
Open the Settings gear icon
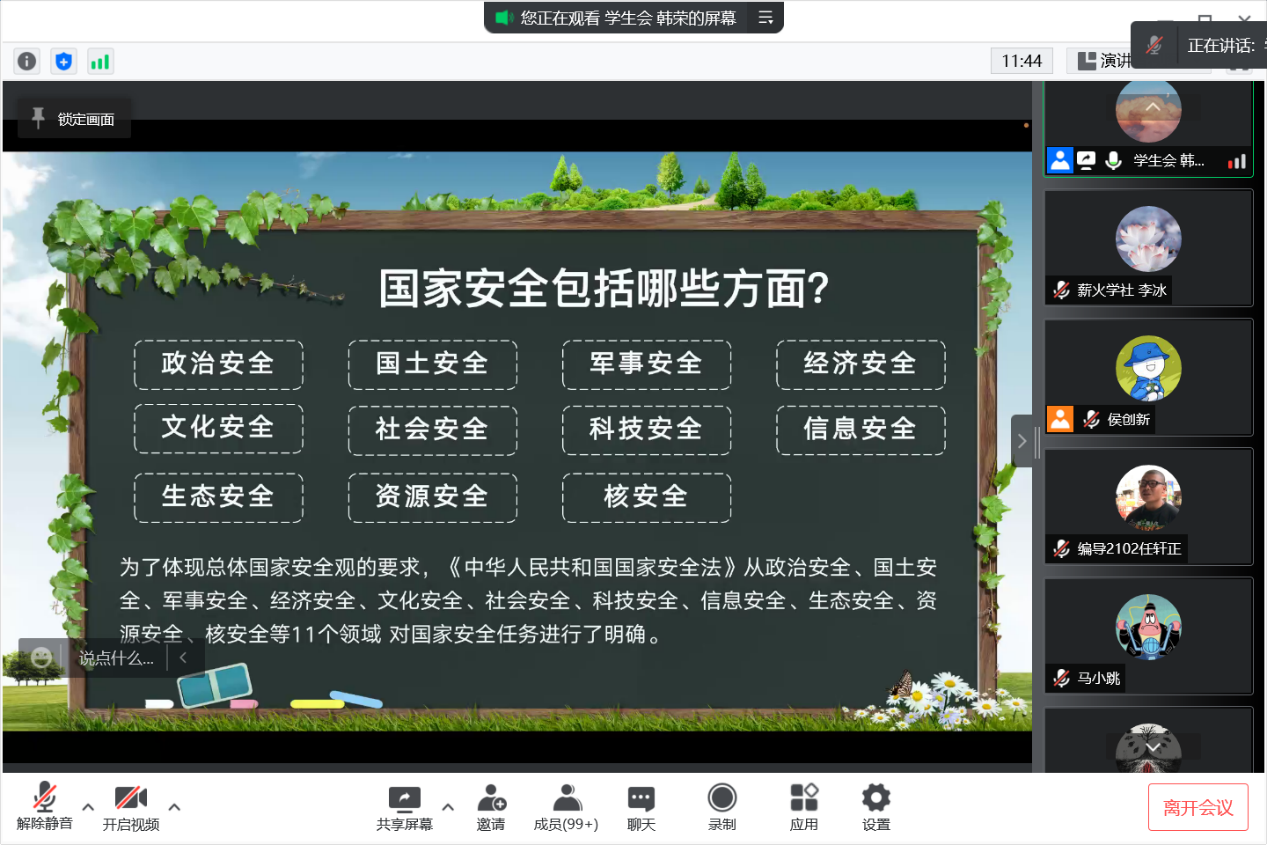876,807
